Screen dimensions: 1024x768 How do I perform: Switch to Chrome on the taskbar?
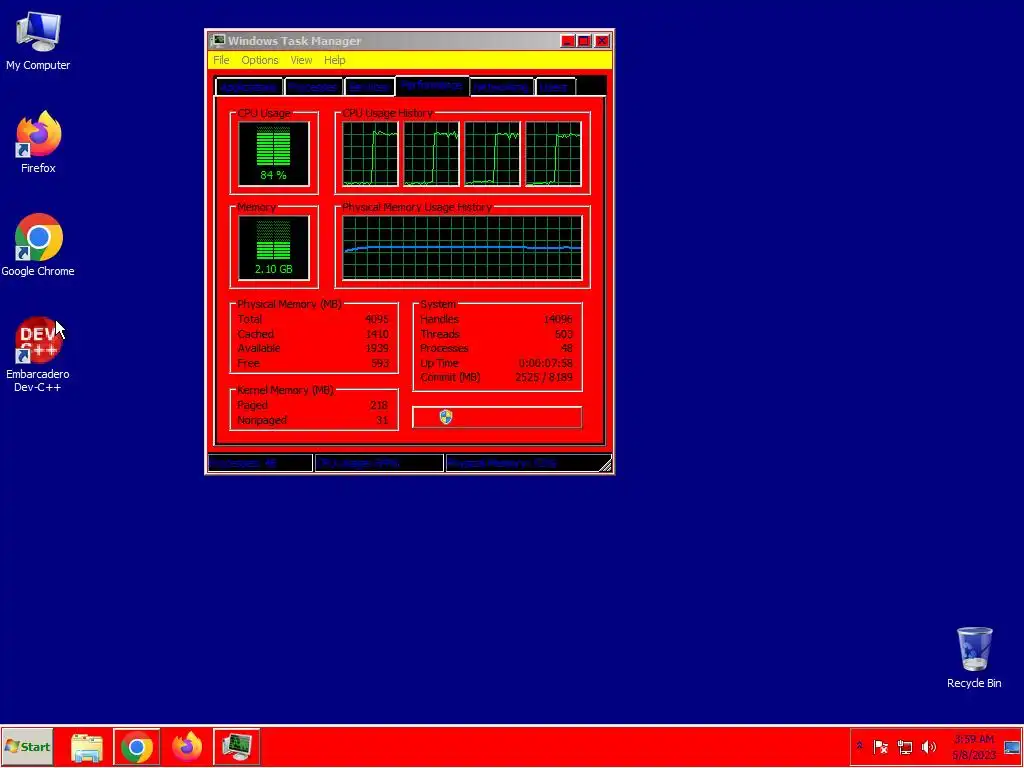(136, 746)
